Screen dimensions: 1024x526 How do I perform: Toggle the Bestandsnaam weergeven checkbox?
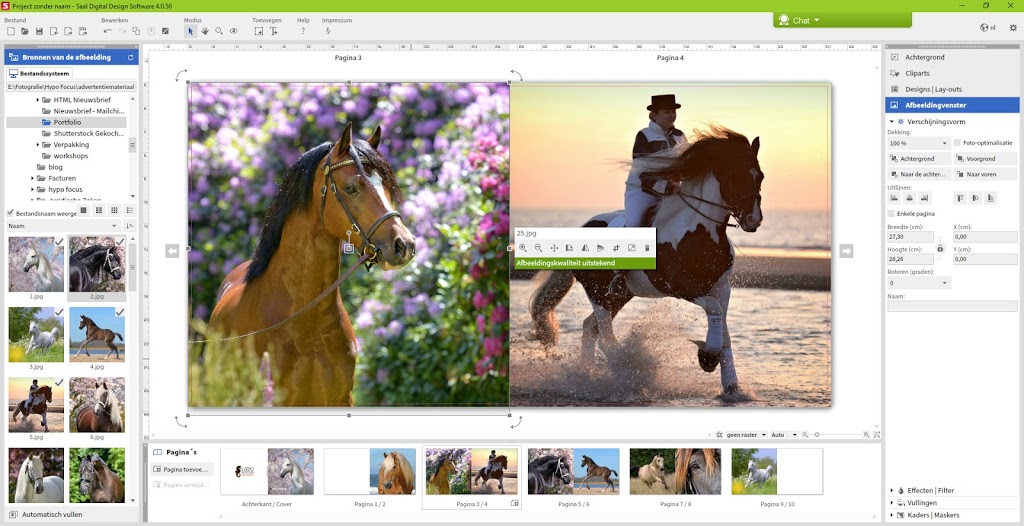tap(11, 212)
